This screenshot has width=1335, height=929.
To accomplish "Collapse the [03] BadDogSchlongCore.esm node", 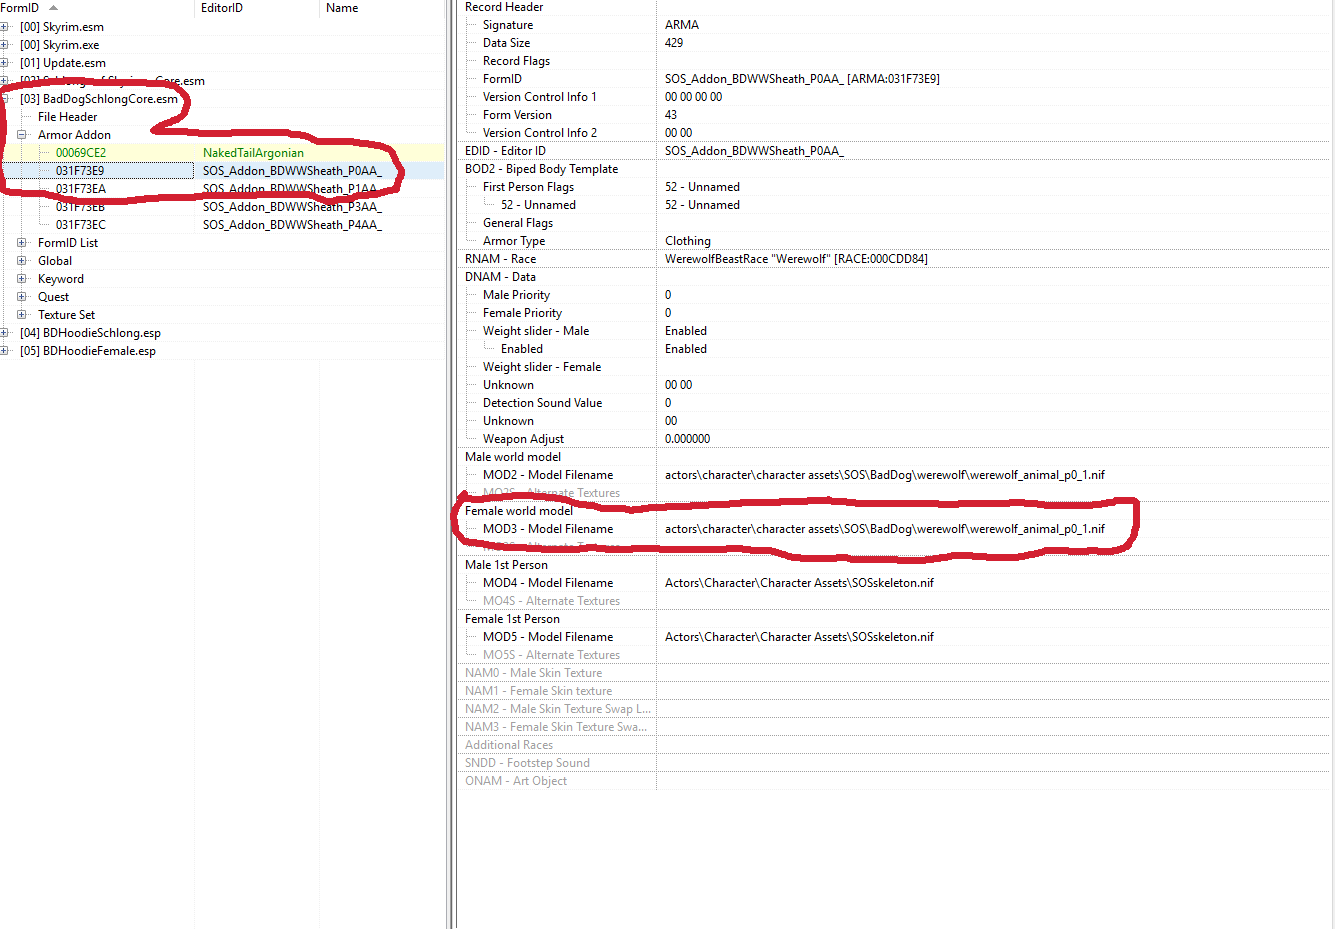I will tap(5, 99).
